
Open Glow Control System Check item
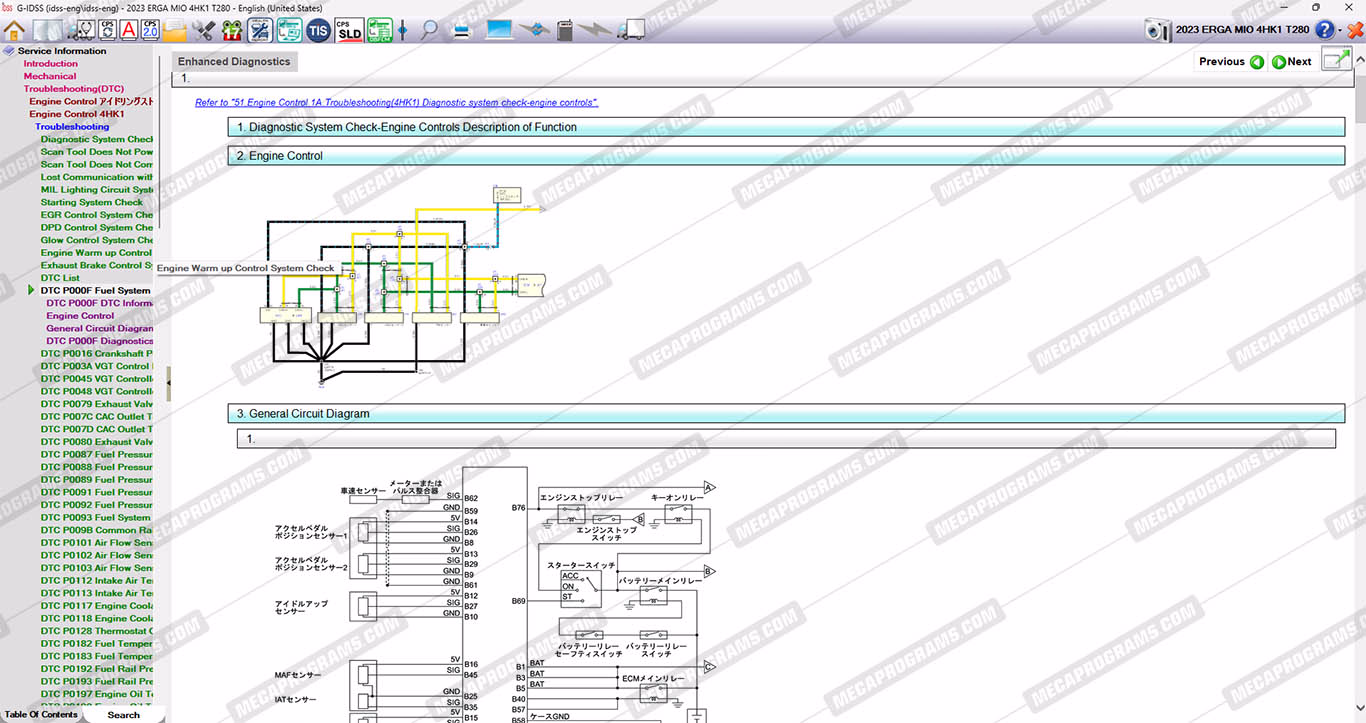click(x=97, y=240)
